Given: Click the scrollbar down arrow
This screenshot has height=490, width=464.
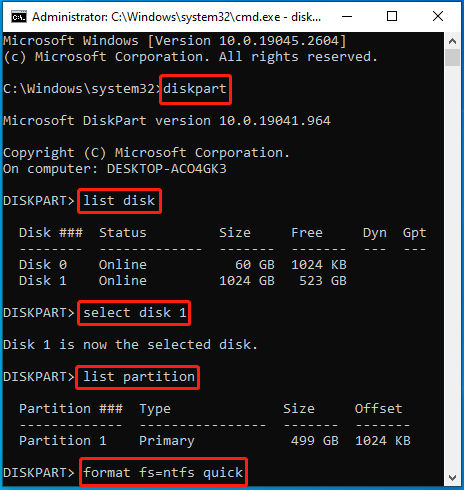Looking at the screenshot, I should [x=452, y=478].
